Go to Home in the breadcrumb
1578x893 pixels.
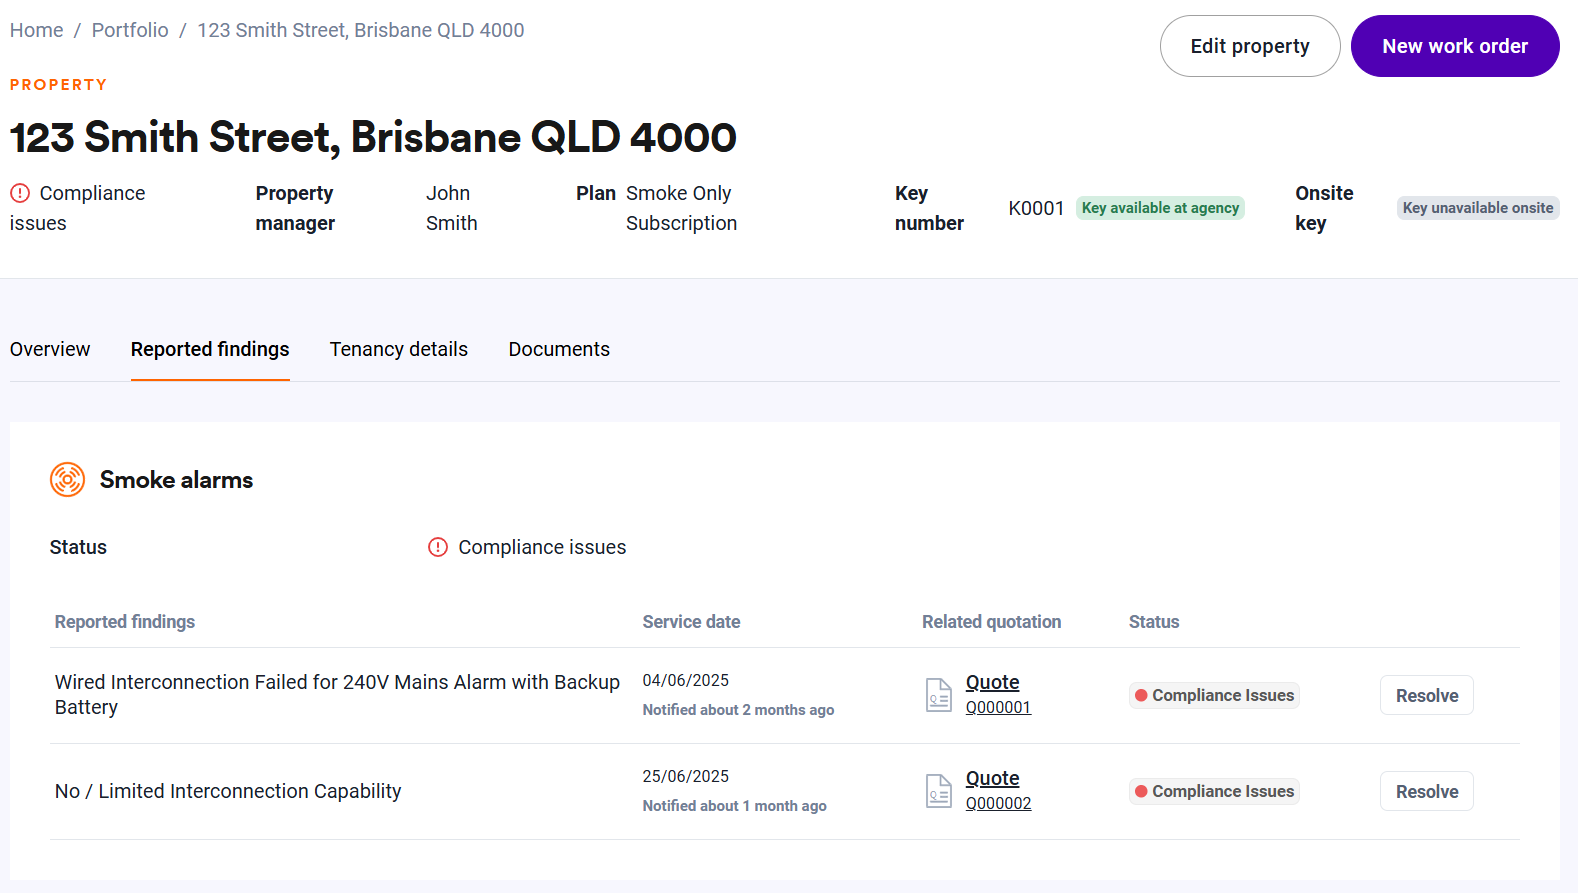pyautogui.click(x=37, y=30)
